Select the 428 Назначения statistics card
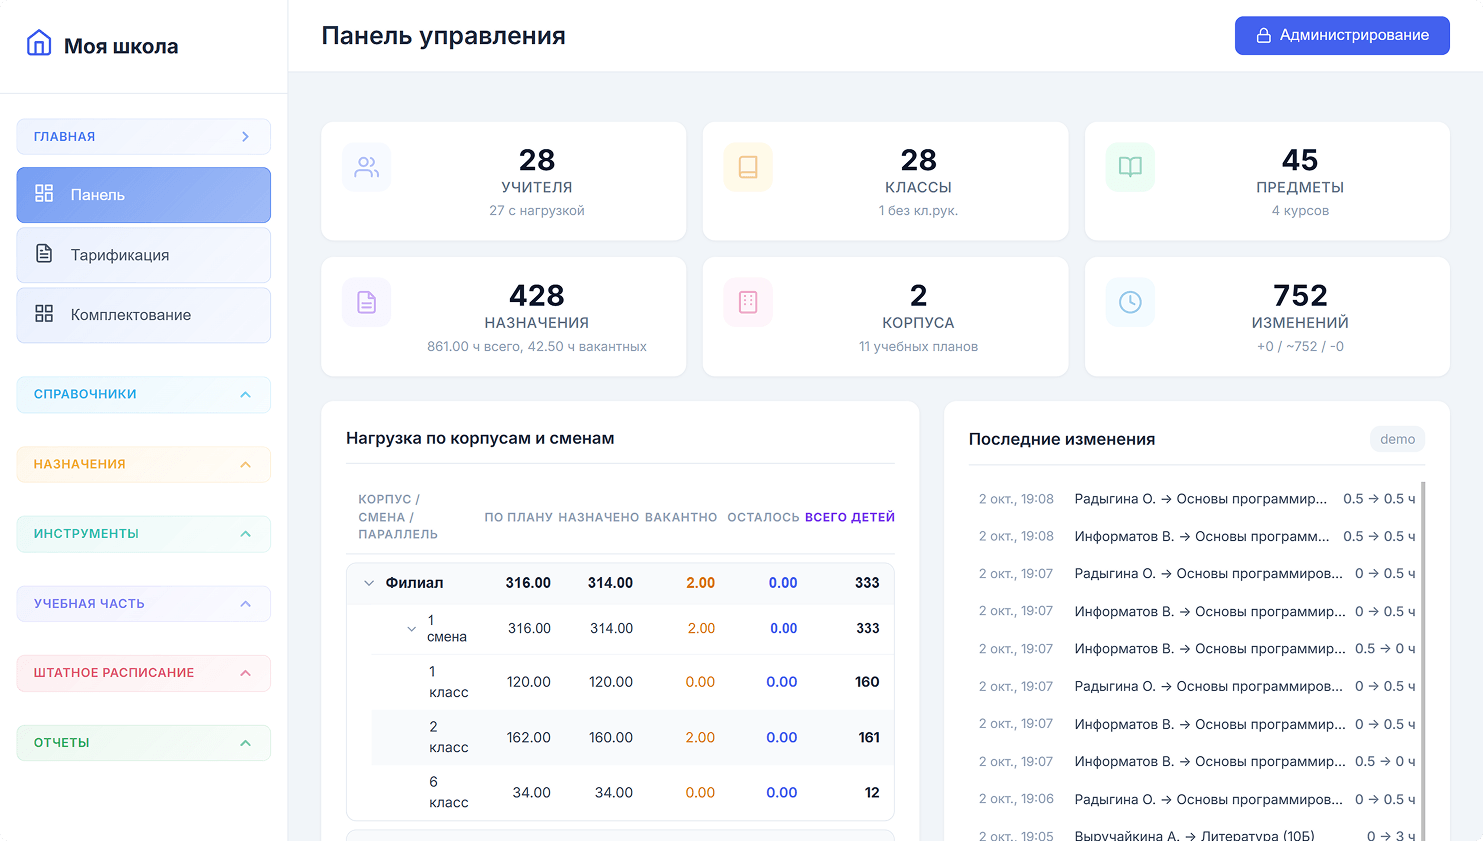Image resolution: width=1483 pixels, height=841 pixels. coord(504,316)
